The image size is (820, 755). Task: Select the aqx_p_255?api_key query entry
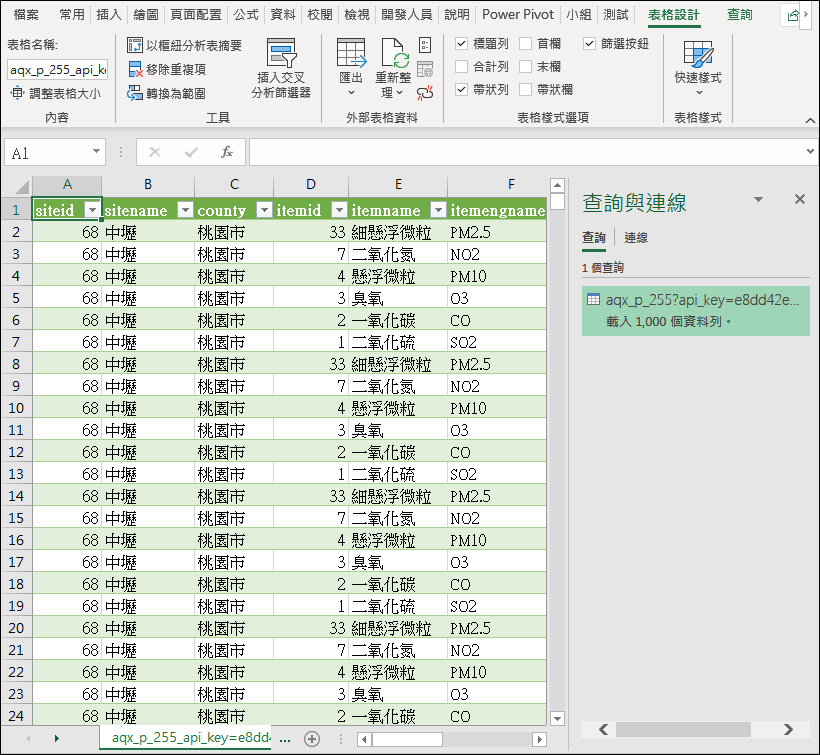click(x=696, y=311)
